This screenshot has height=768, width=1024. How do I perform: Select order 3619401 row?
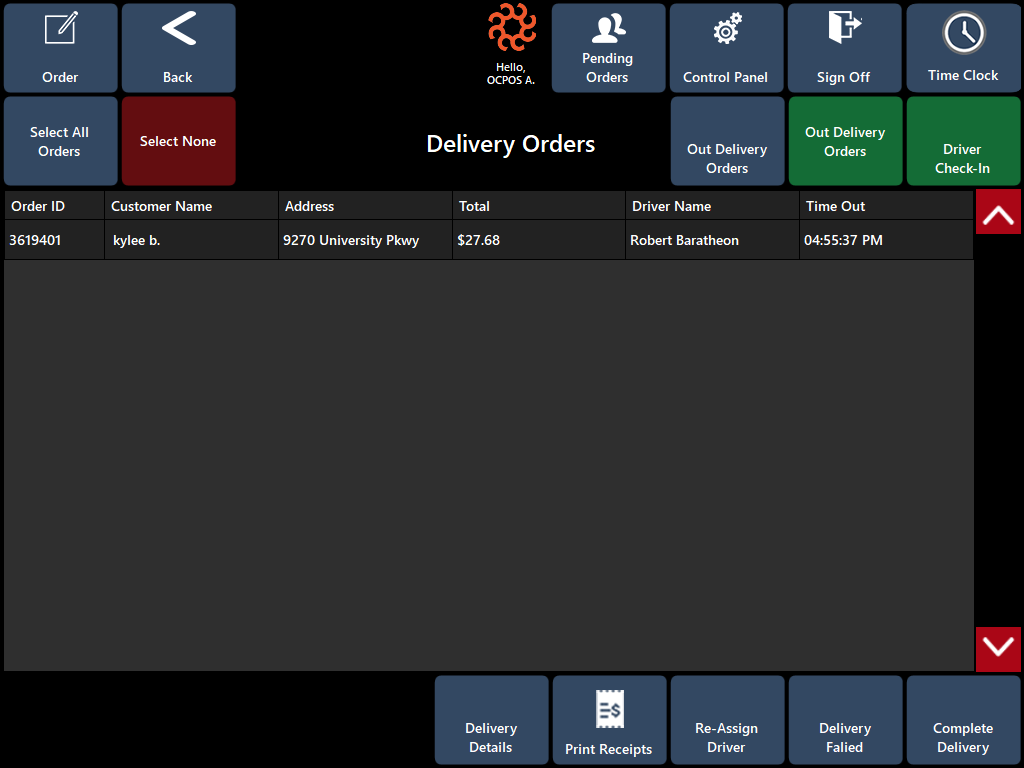(488, 240)
